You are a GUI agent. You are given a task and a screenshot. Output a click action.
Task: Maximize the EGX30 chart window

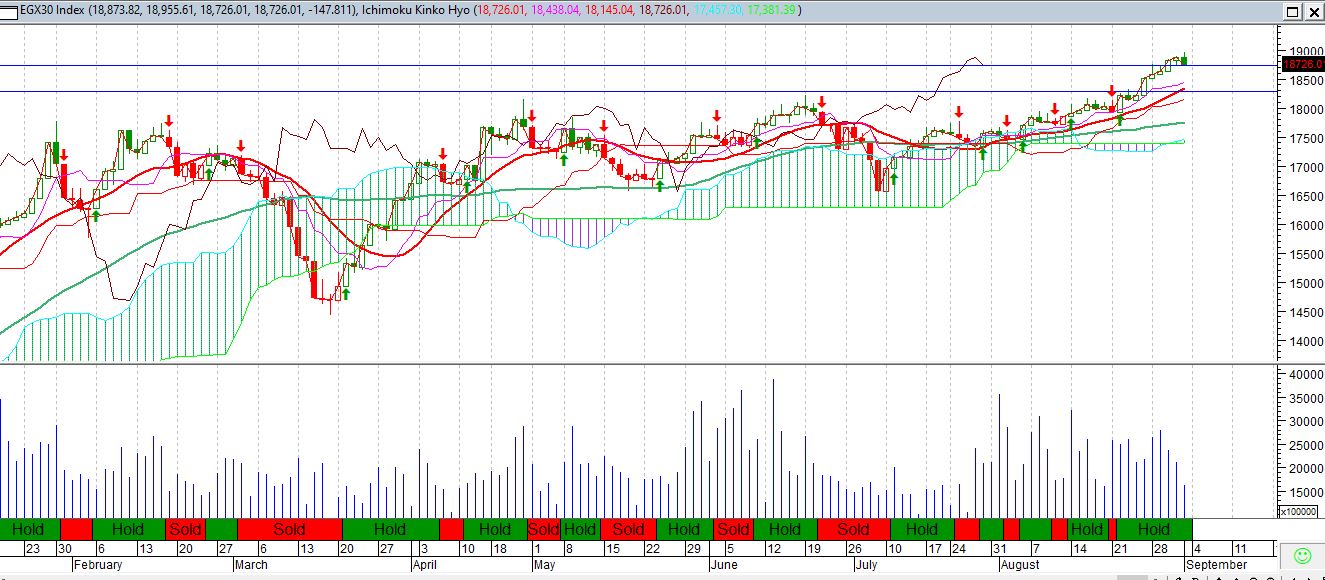point(1292,12)
